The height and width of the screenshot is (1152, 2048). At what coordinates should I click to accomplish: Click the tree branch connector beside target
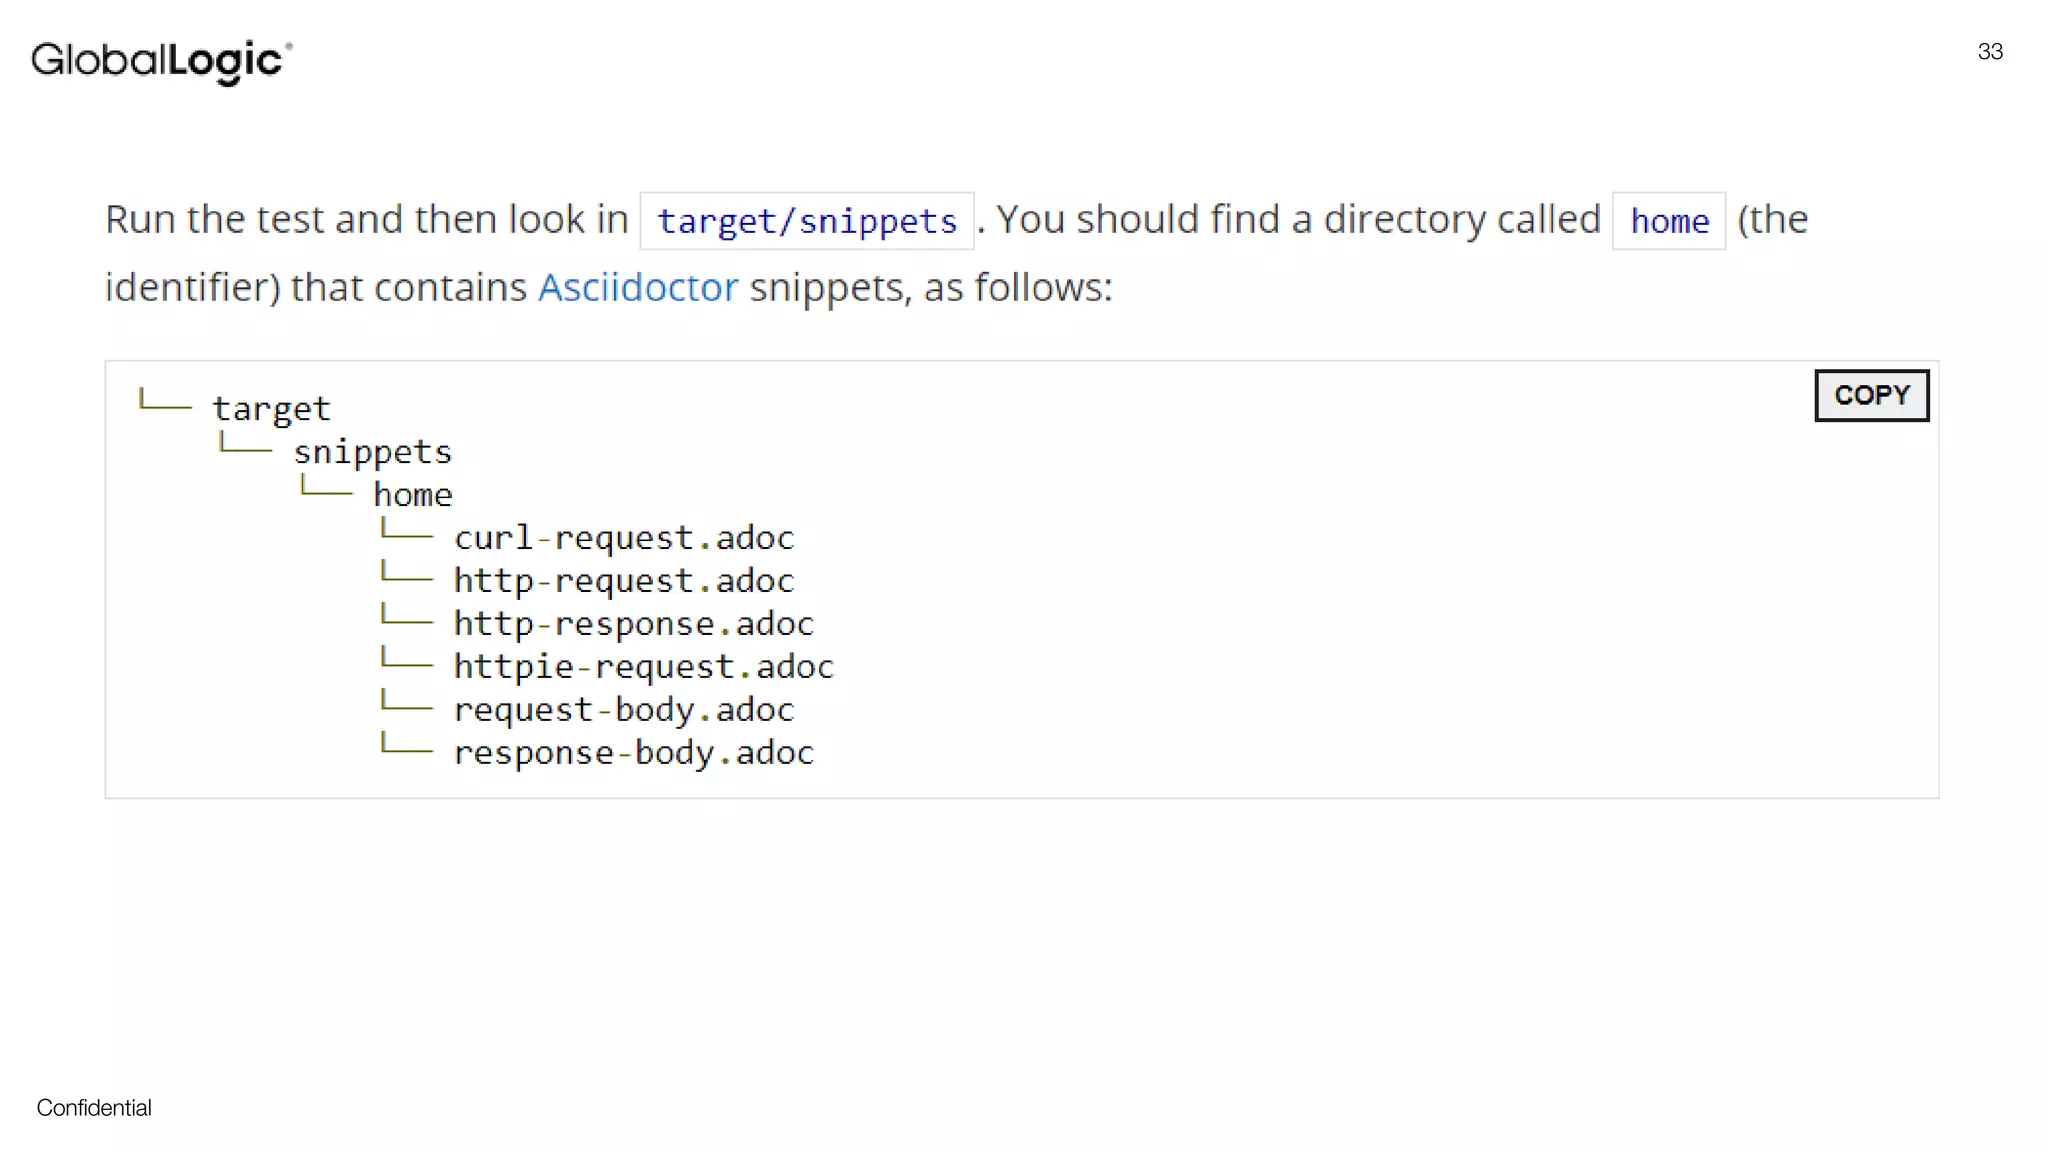click(165, 401)
